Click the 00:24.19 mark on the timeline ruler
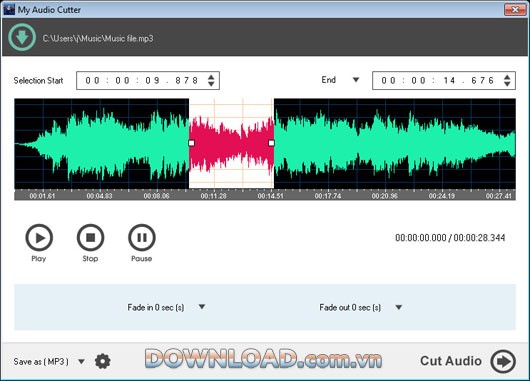This screenshot has width=530, height=381. (x=442, y=196)
